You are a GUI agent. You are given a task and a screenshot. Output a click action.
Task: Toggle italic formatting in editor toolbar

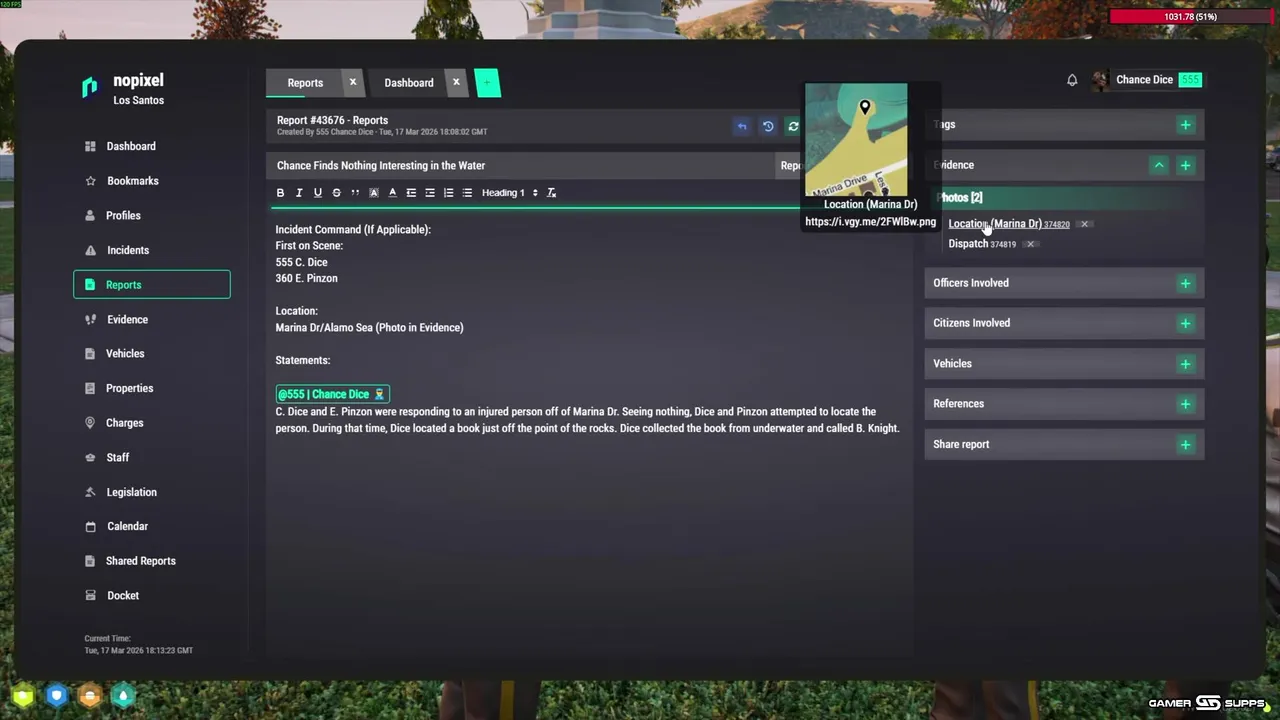pyautogui.click(x=299, y=193)
